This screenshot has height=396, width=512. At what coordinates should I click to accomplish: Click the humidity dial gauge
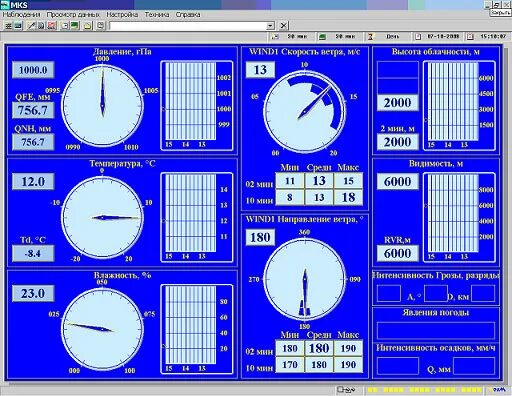(x=103, y=329)
